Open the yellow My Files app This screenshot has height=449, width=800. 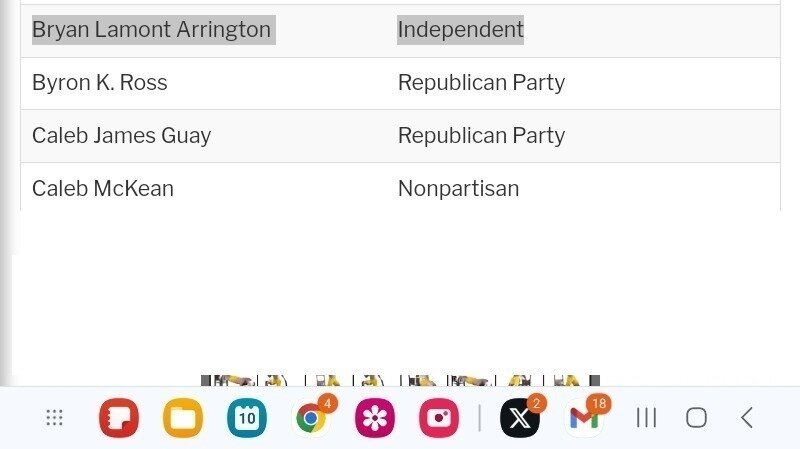point(183,418)
